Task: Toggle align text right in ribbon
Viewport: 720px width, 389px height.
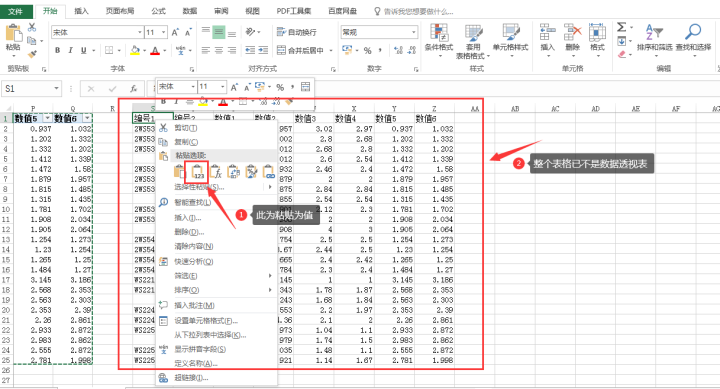Action: (232, 50)
